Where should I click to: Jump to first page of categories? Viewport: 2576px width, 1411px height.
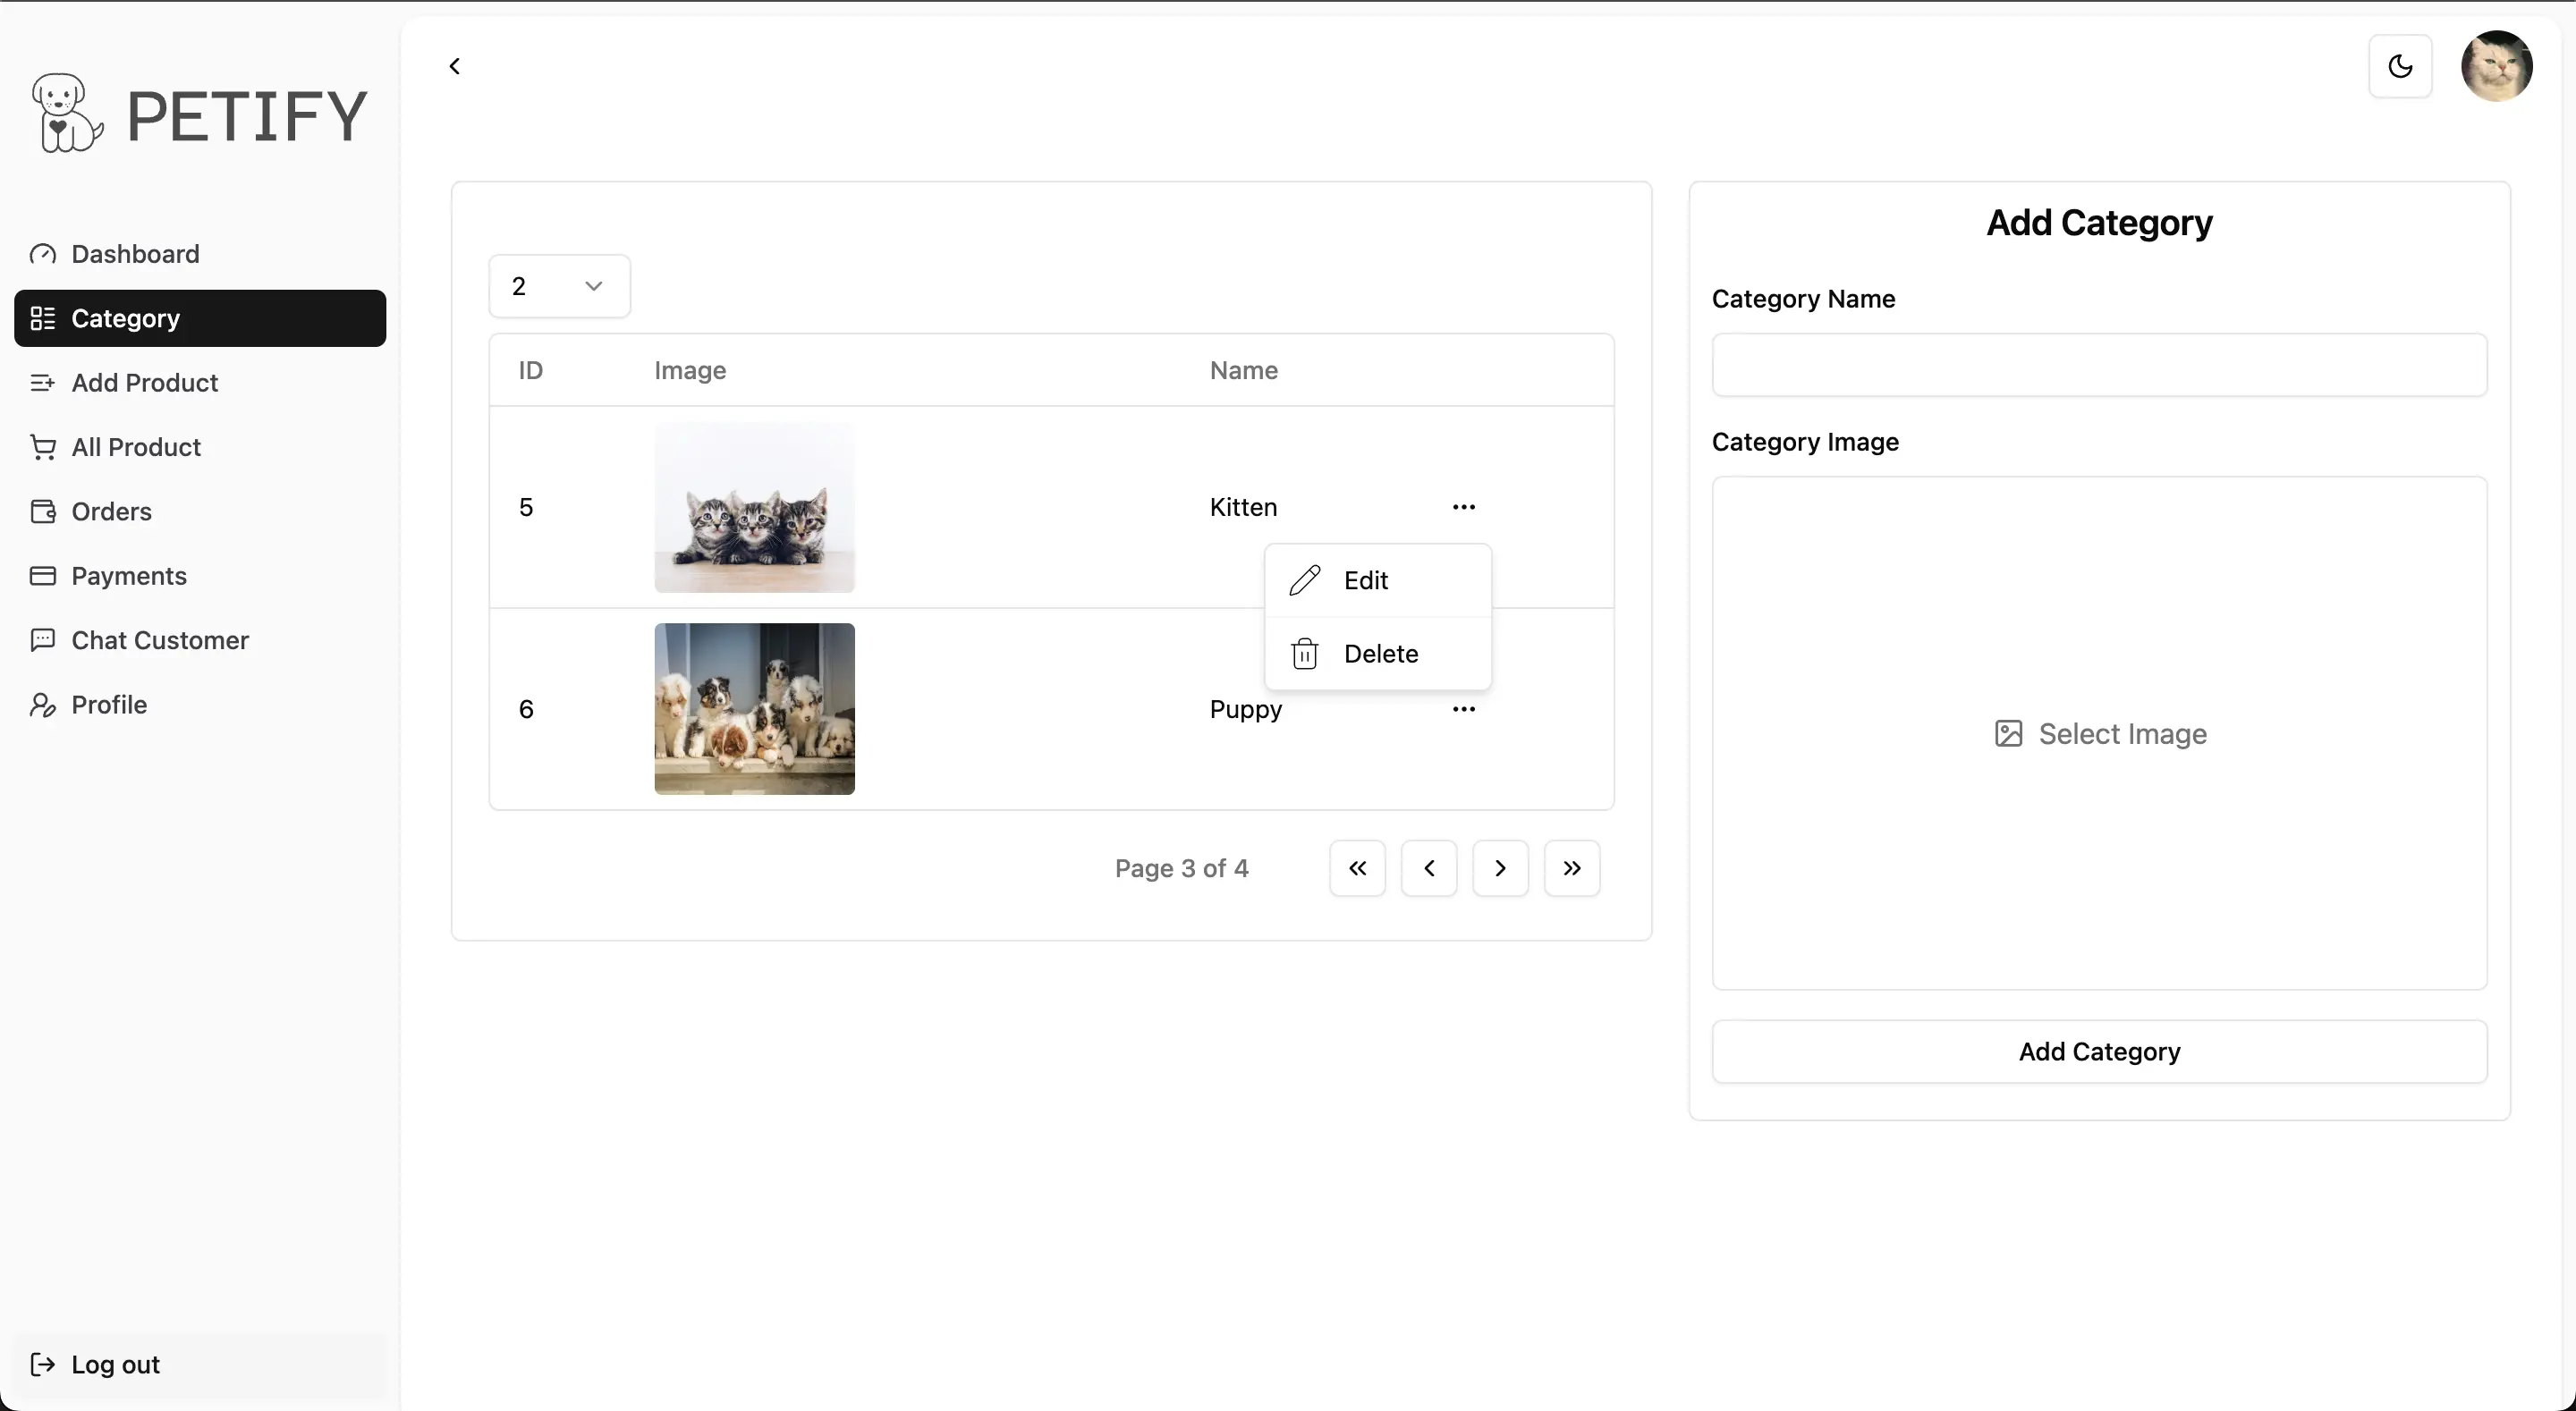click(1357, 868)
